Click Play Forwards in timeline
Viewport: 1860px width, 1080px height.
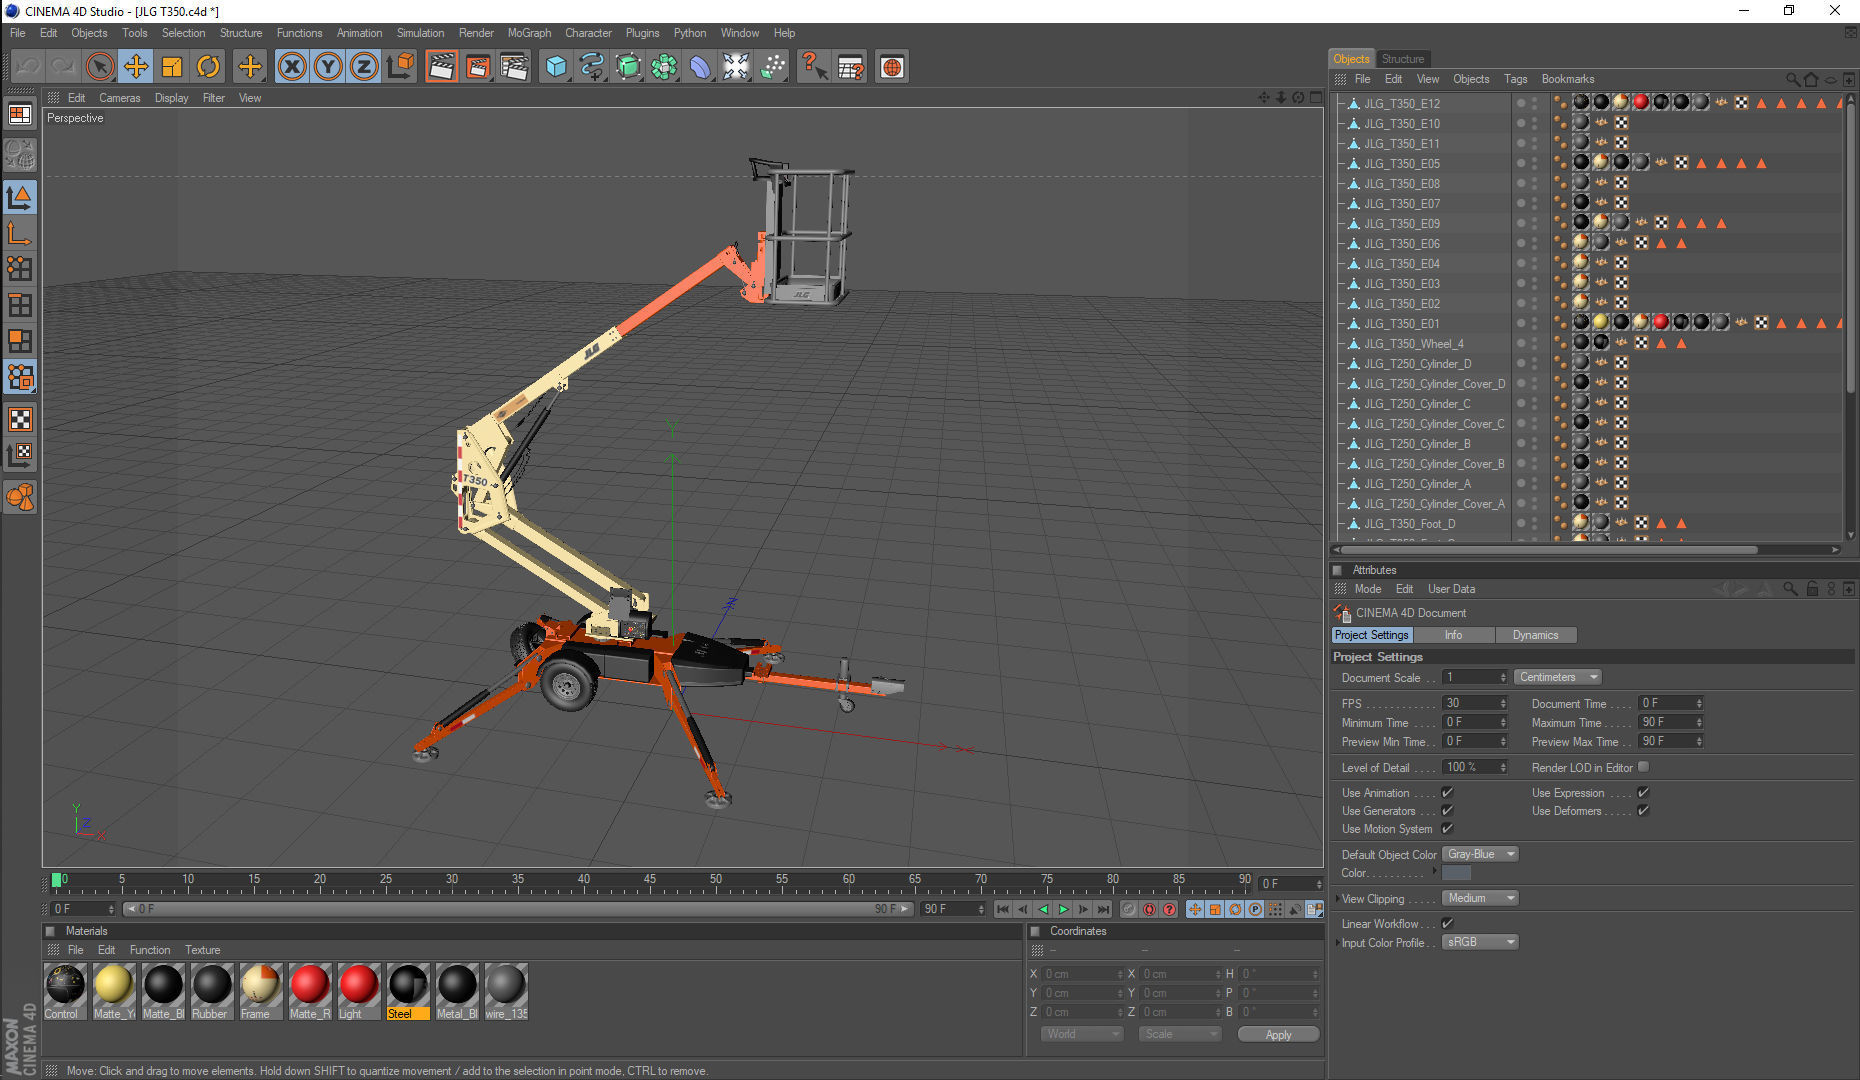(1063, 909)
